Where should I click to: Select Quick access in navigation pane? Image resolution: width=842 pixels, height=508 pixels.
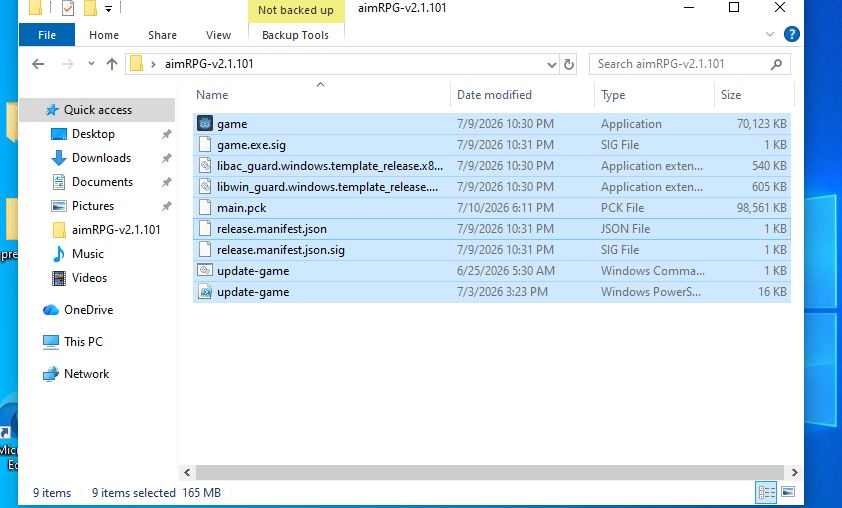(97, 110)
